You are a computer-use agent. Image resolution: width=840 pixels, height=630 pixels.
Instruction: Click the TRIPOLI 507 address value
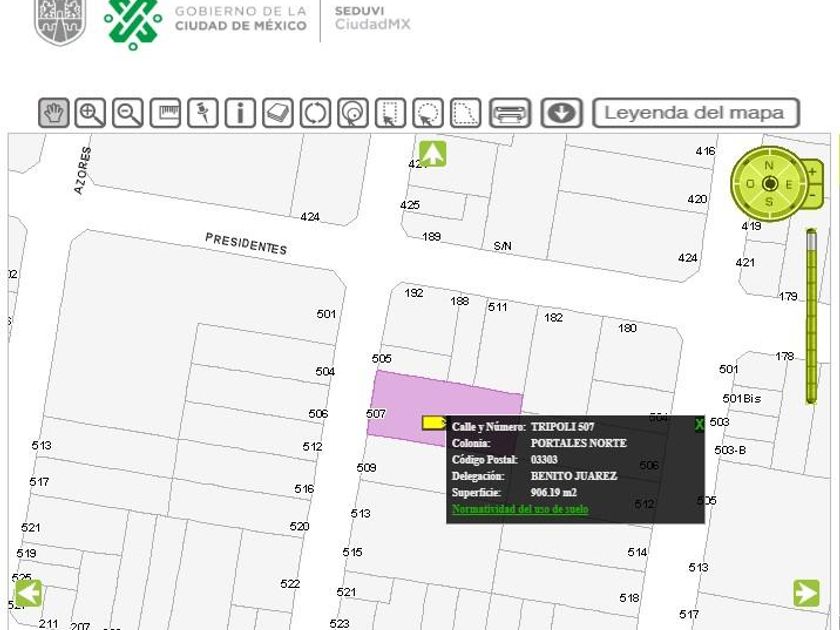pyautogui.click(x=562, y=427)
